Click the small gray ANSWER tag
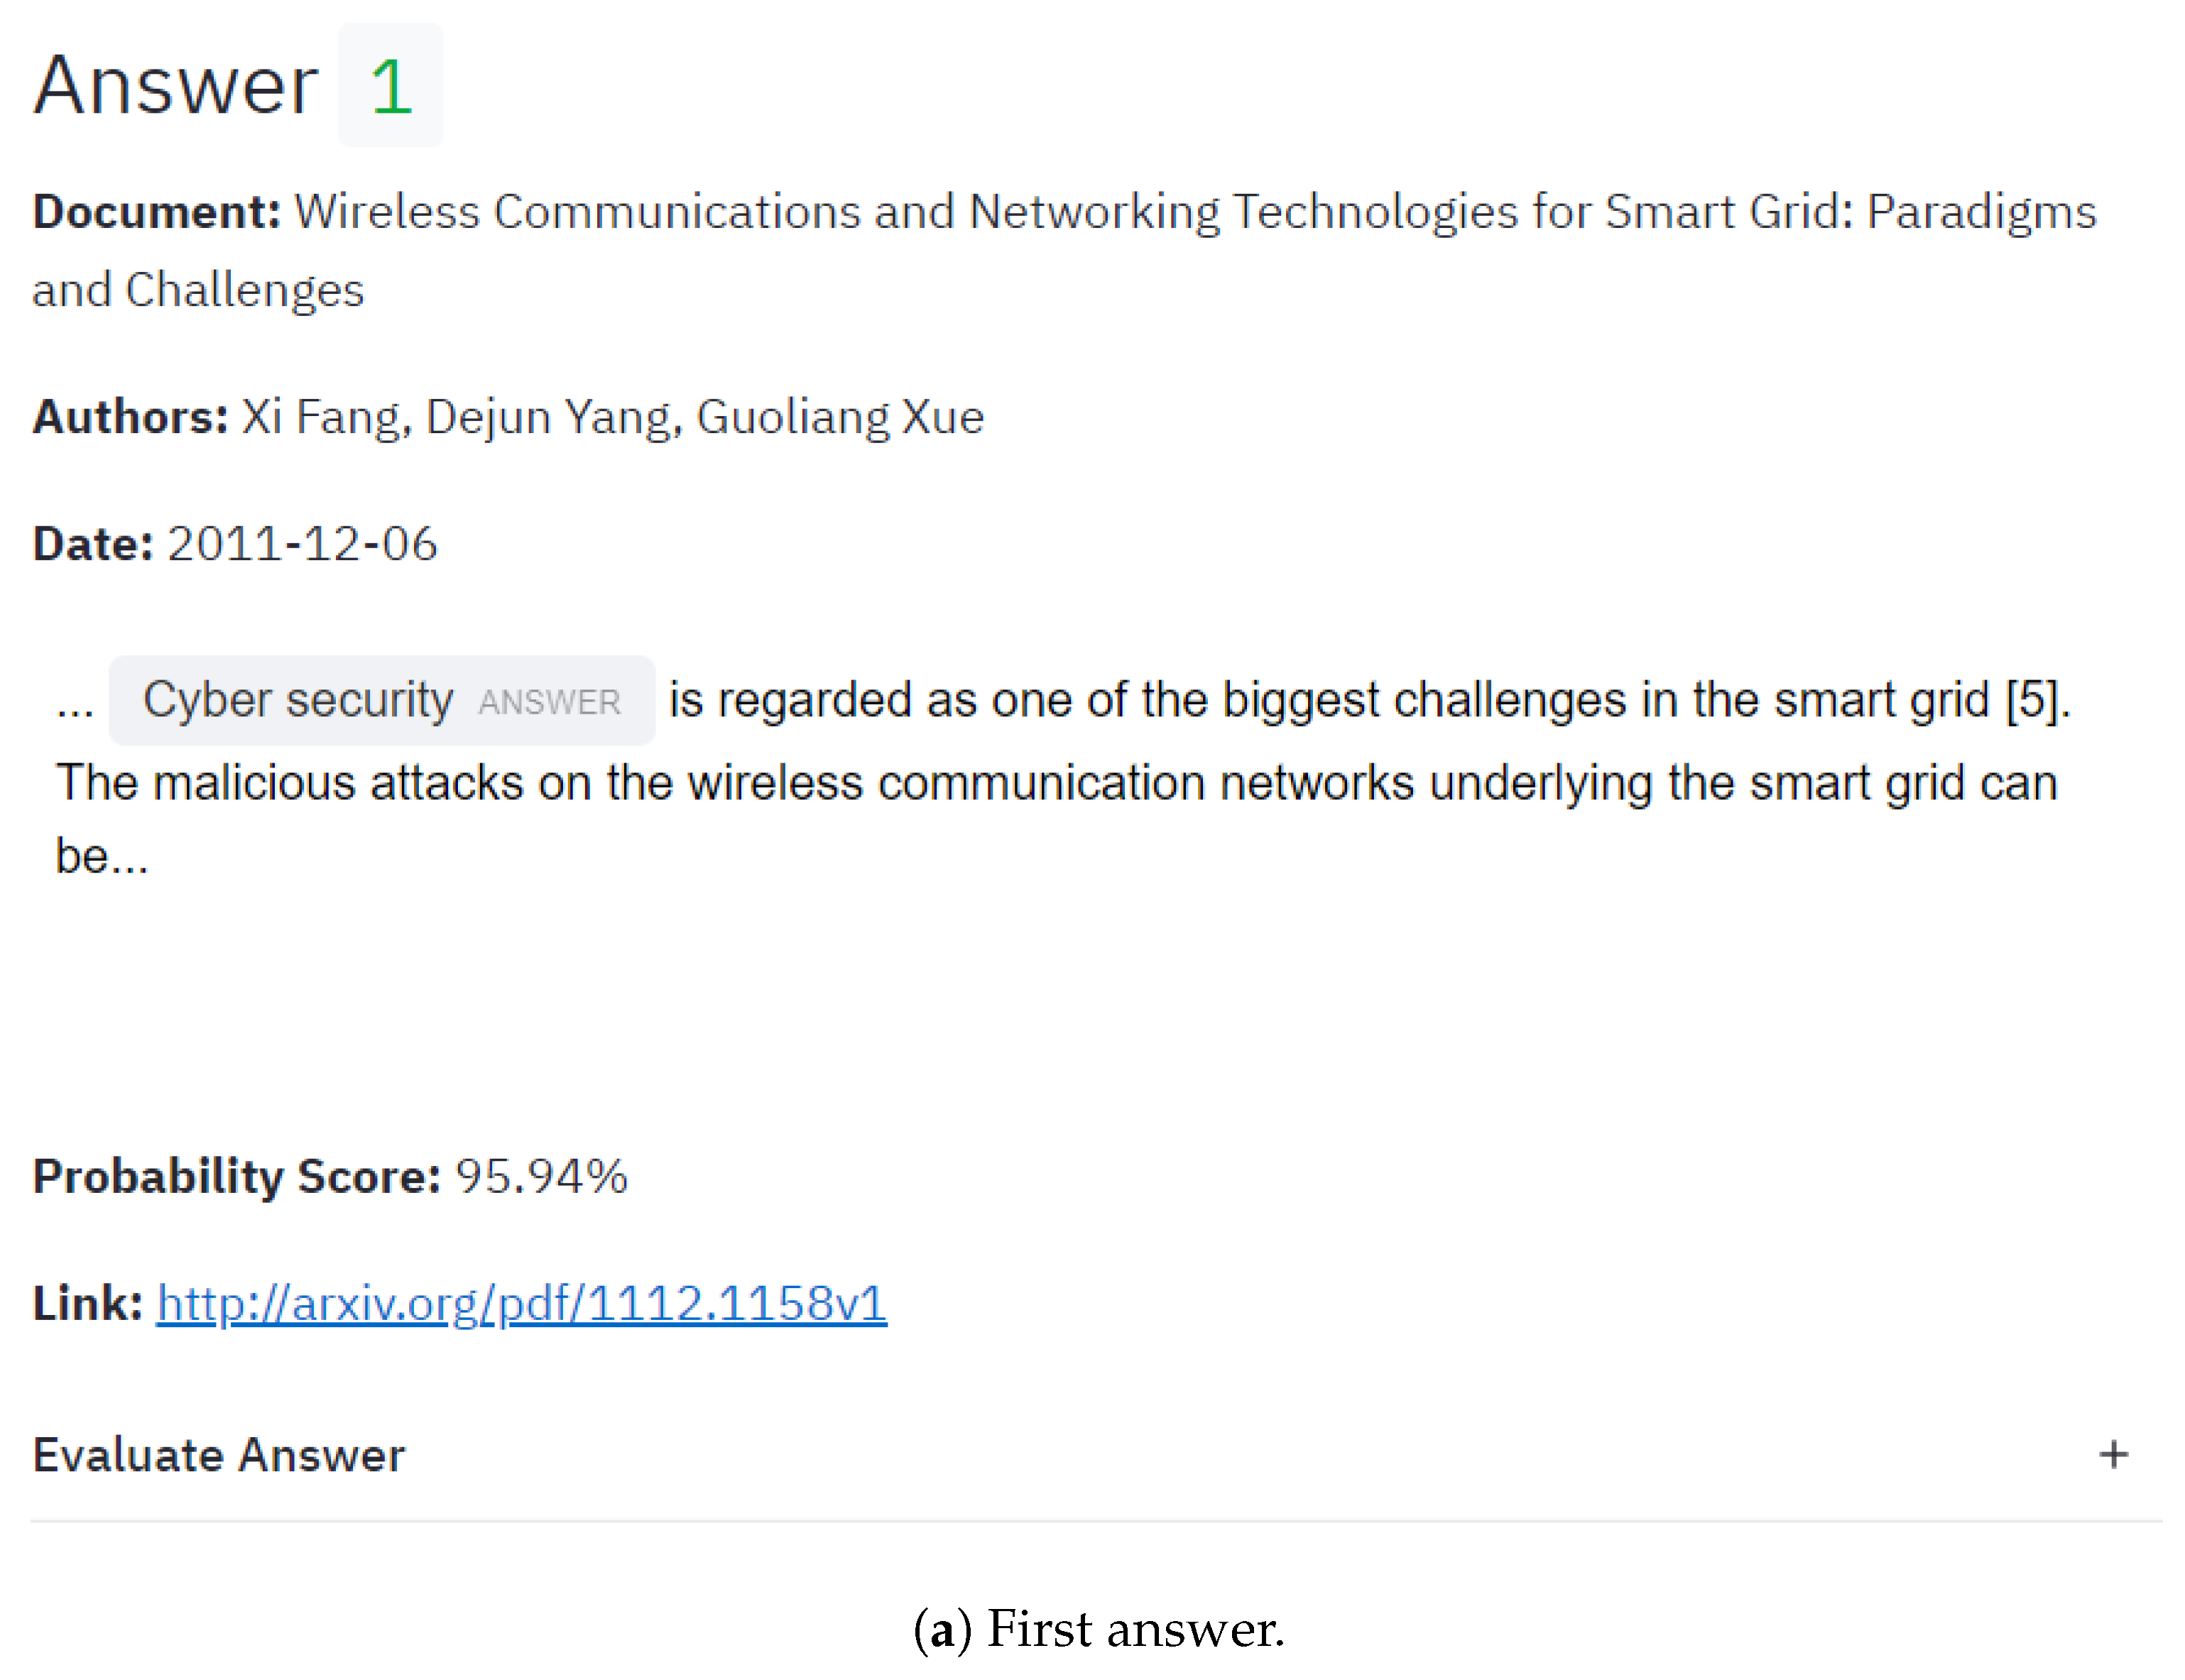Screen dimensions: 2185x1680 [549, 703]
